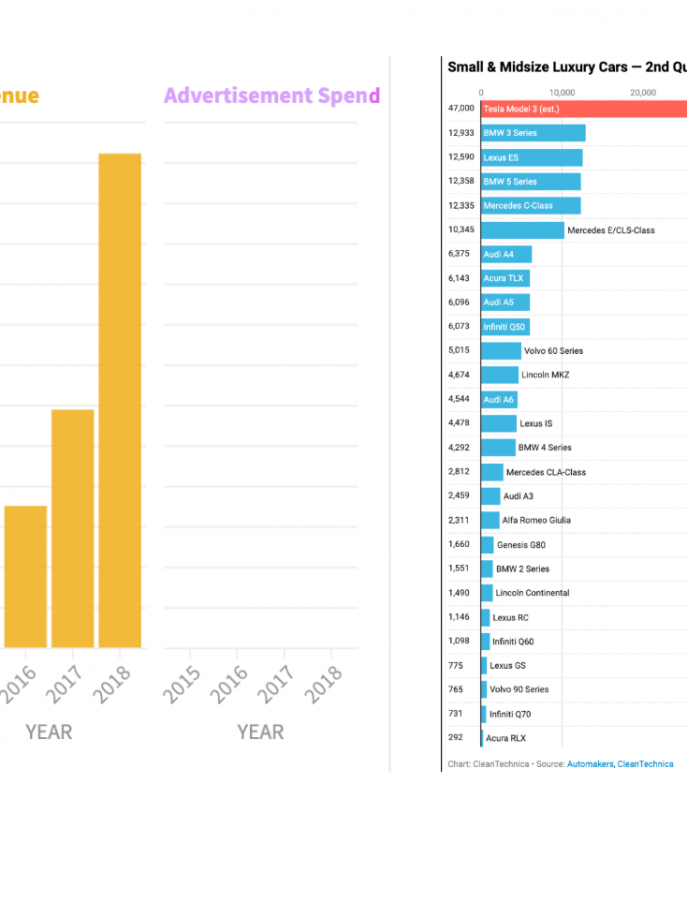Screen dimensions: 687x916
Task: Click the 6,375 sales value
Action: [459, 253]
